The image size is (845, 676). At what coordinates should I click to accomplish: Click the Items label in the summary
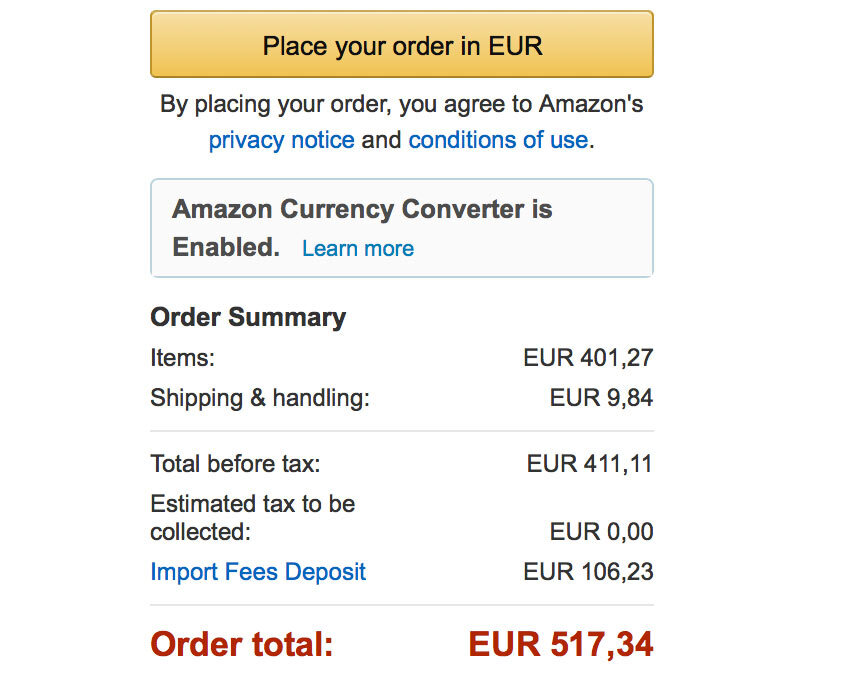pyautogui.click(x=182, y=358)
